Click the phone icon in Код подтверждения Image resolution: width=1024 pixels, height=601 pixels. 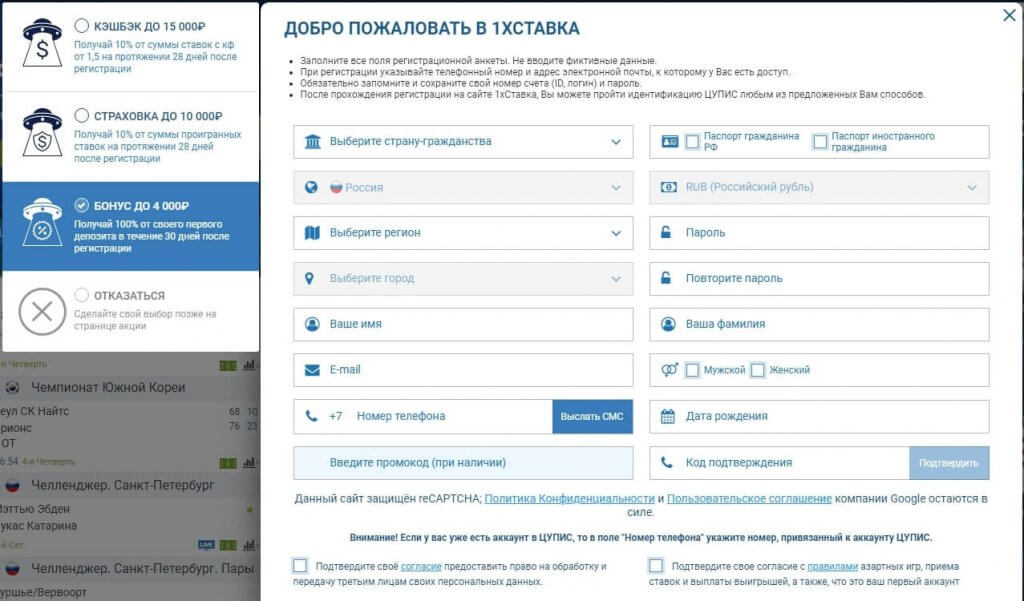tap(667, 463)
